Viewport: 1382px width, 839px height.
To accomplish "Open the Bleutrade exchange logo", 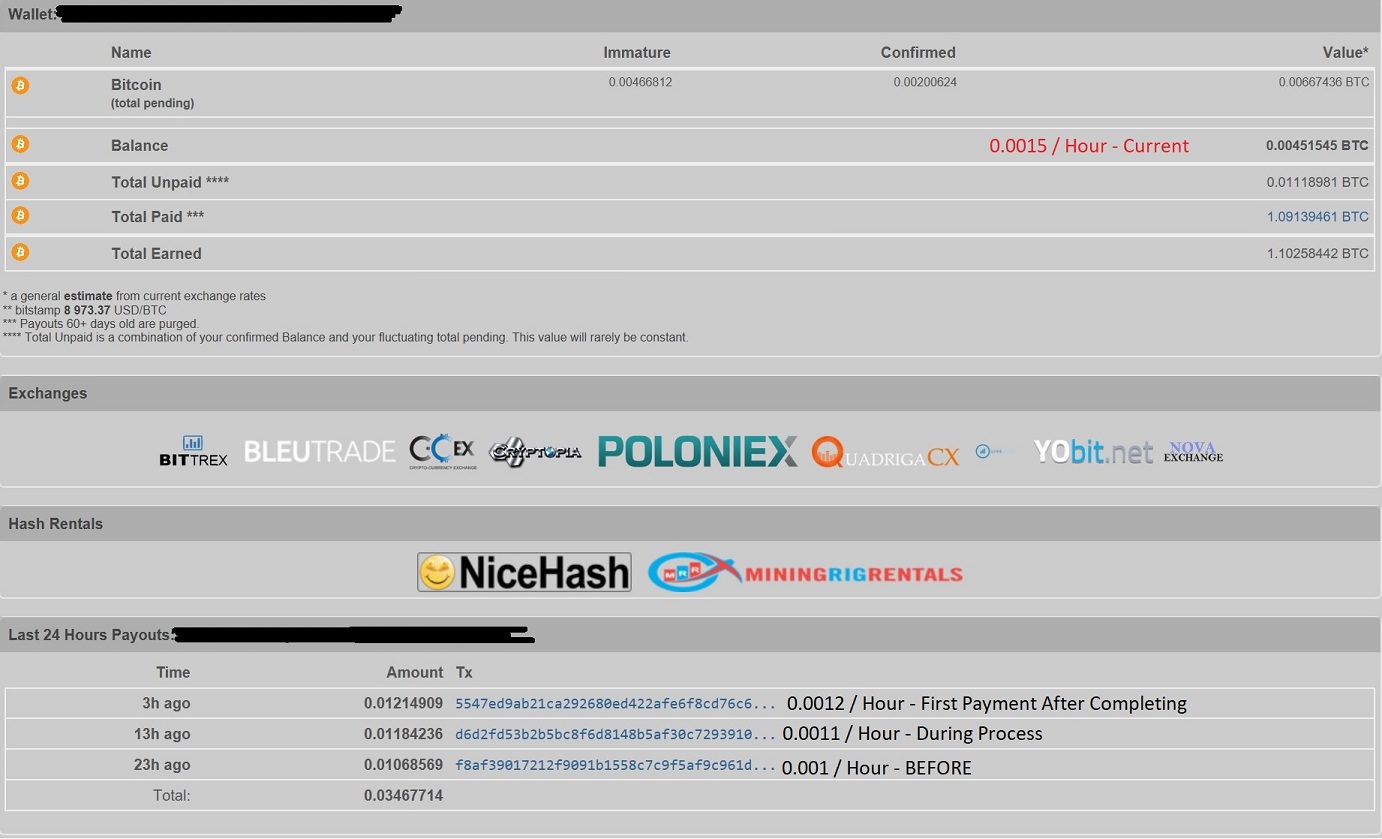I will pyautogui.click(x=319, y=452).
